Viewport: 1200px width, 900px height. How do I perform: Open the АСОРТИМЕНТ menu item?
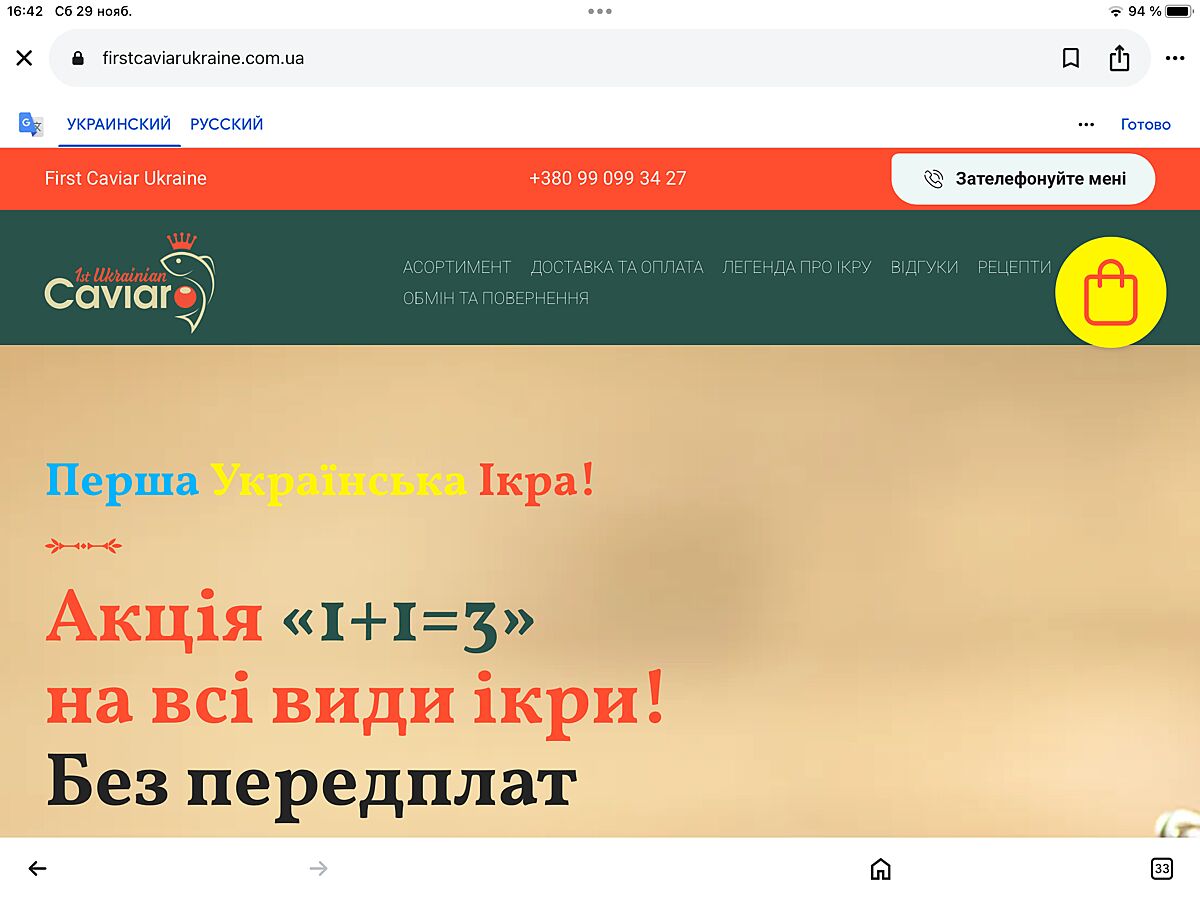(x=457, y=267)
